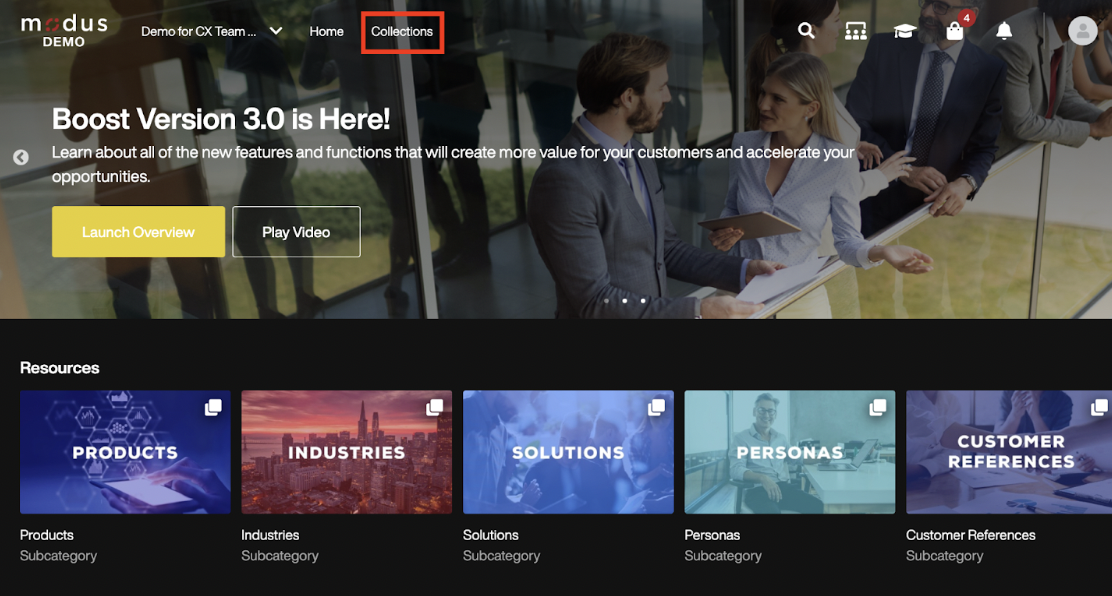Open the notifications bell
The width and height of the screenshot is (1112, 596).
pos(1003,31)
